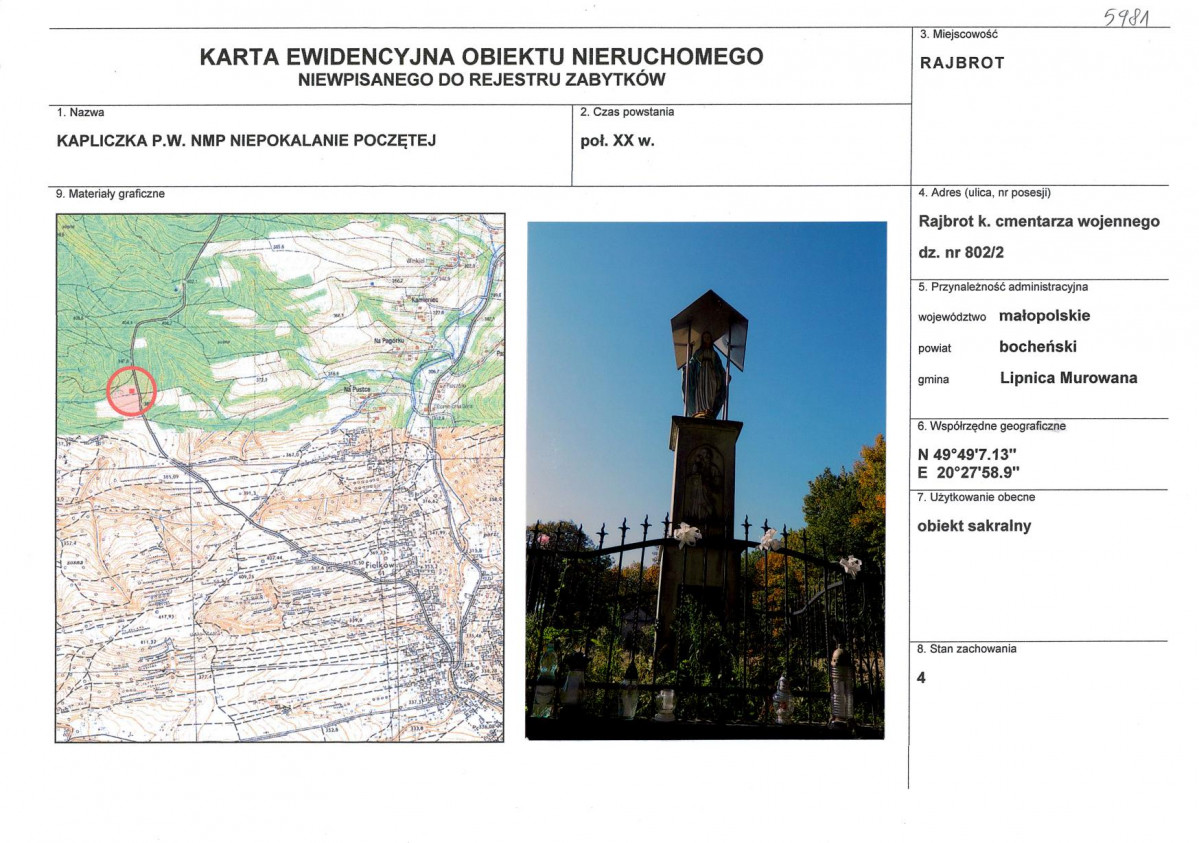The image size is (1199, 843).
Task: Click the value 'Lipnica Murowana'
Action: coord(1068,378)
